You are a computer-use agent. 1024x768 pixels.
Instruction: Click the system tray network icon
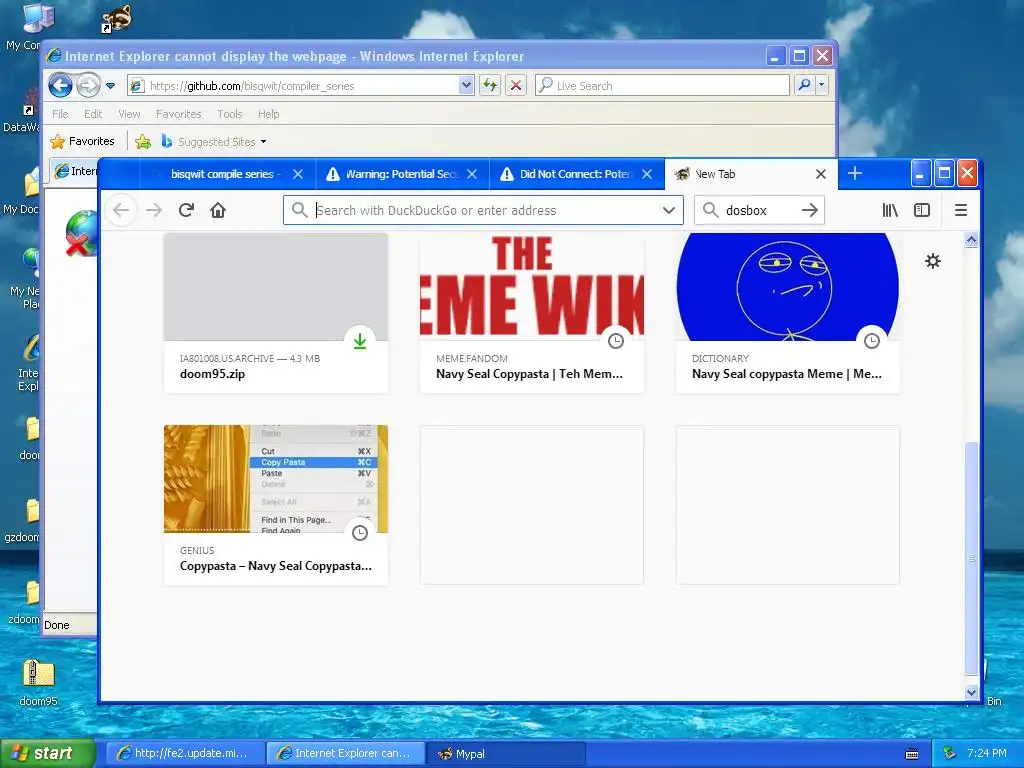[950, 753]
